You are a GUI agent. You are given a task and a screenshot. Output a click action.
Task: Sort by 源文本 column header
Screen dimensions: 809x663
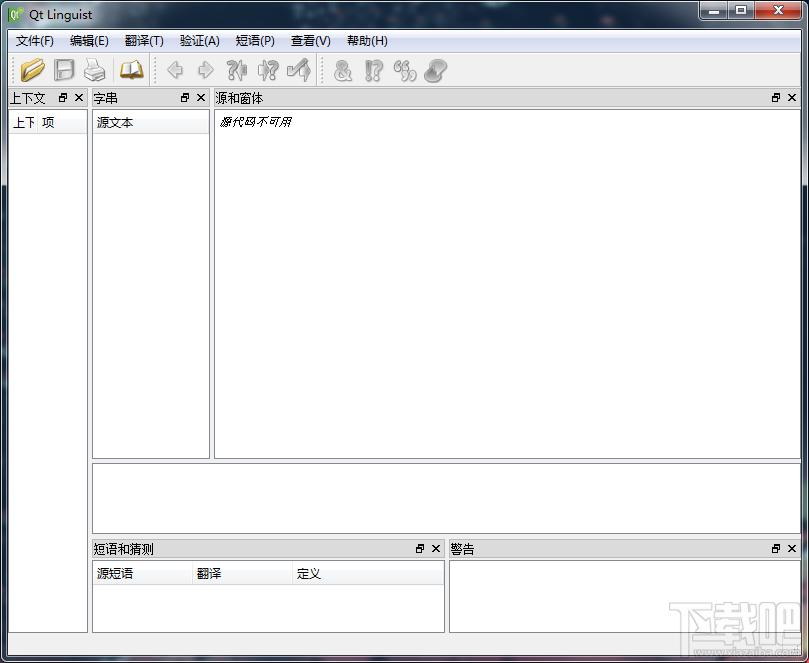[151, 123]
